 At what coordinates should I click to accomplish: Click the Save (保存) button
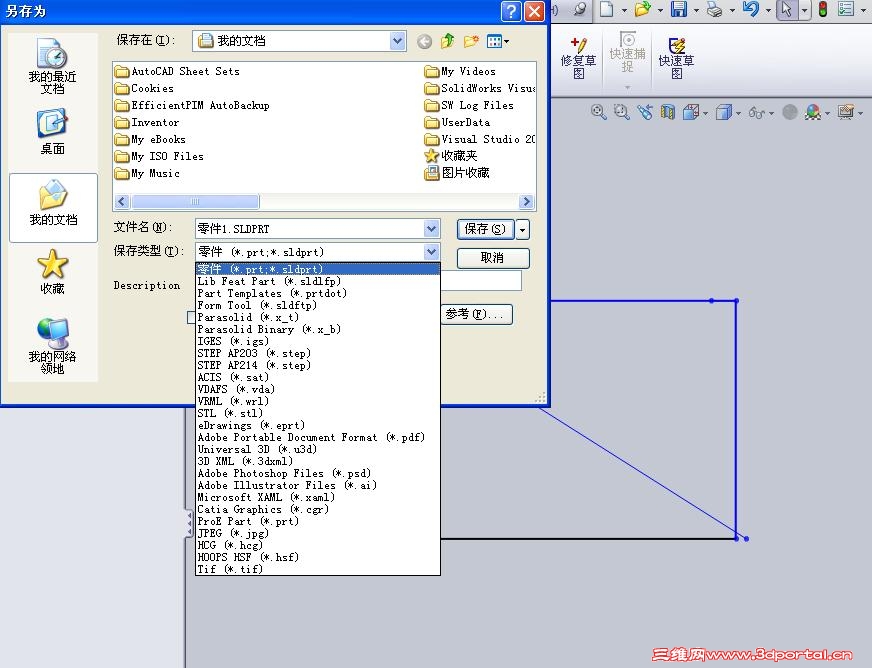485,229
